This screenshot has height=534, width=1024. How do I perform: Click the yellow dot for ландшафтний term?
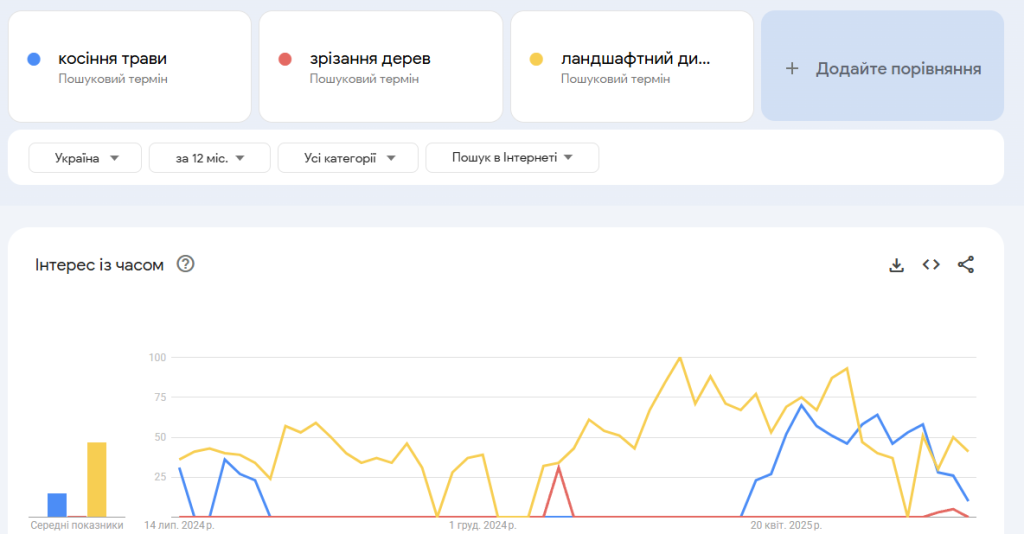point(536,59)
